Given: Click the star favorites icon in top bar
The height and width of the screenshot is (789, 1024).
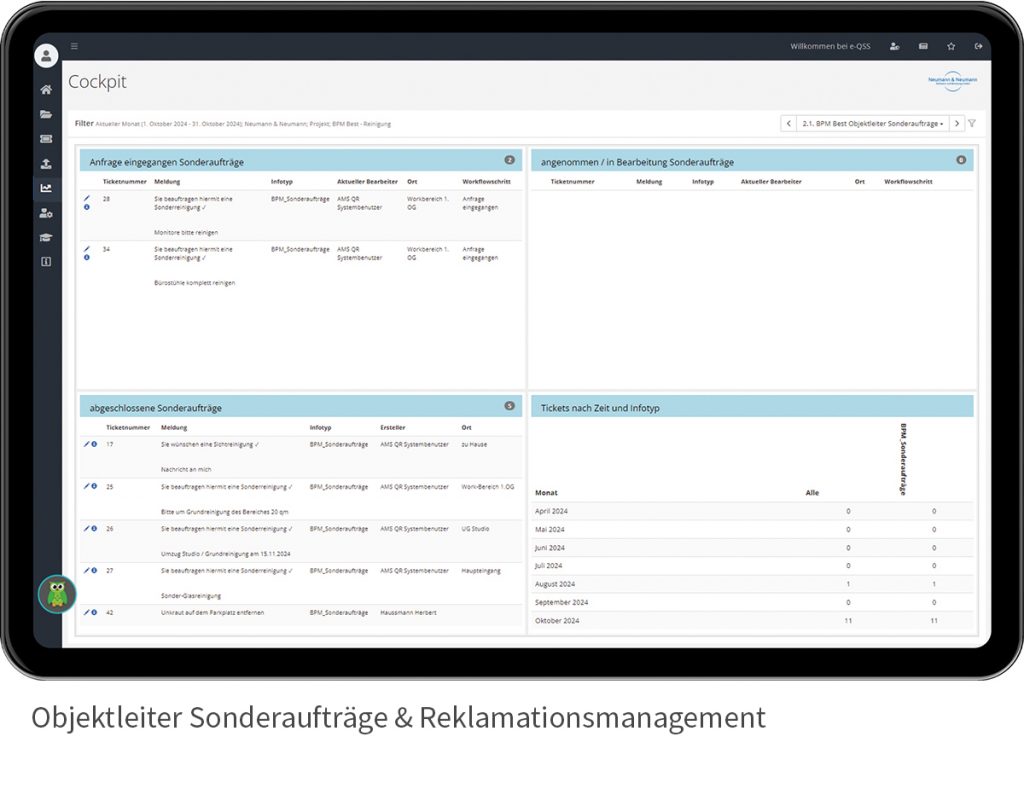Looking at the screenshot, I should click(x=951, y=46).
